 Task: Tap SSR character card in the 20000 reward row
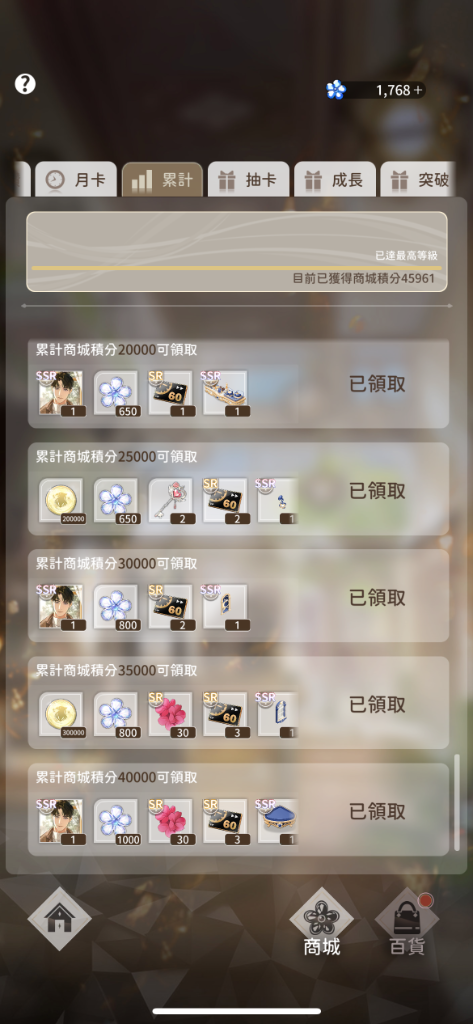[x=61, y=394]
